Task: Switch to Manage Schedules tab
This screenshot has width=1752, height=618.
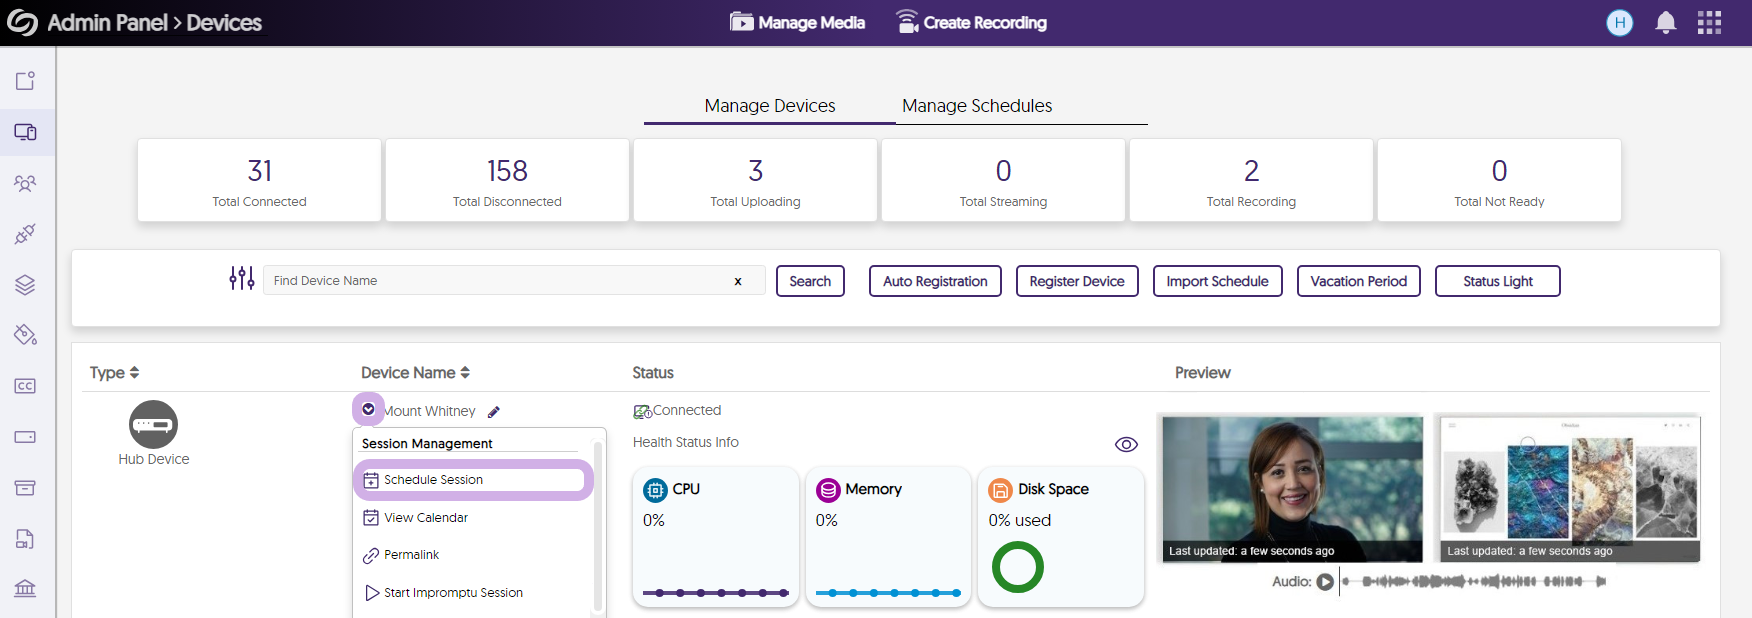Action: coord(976,106)
